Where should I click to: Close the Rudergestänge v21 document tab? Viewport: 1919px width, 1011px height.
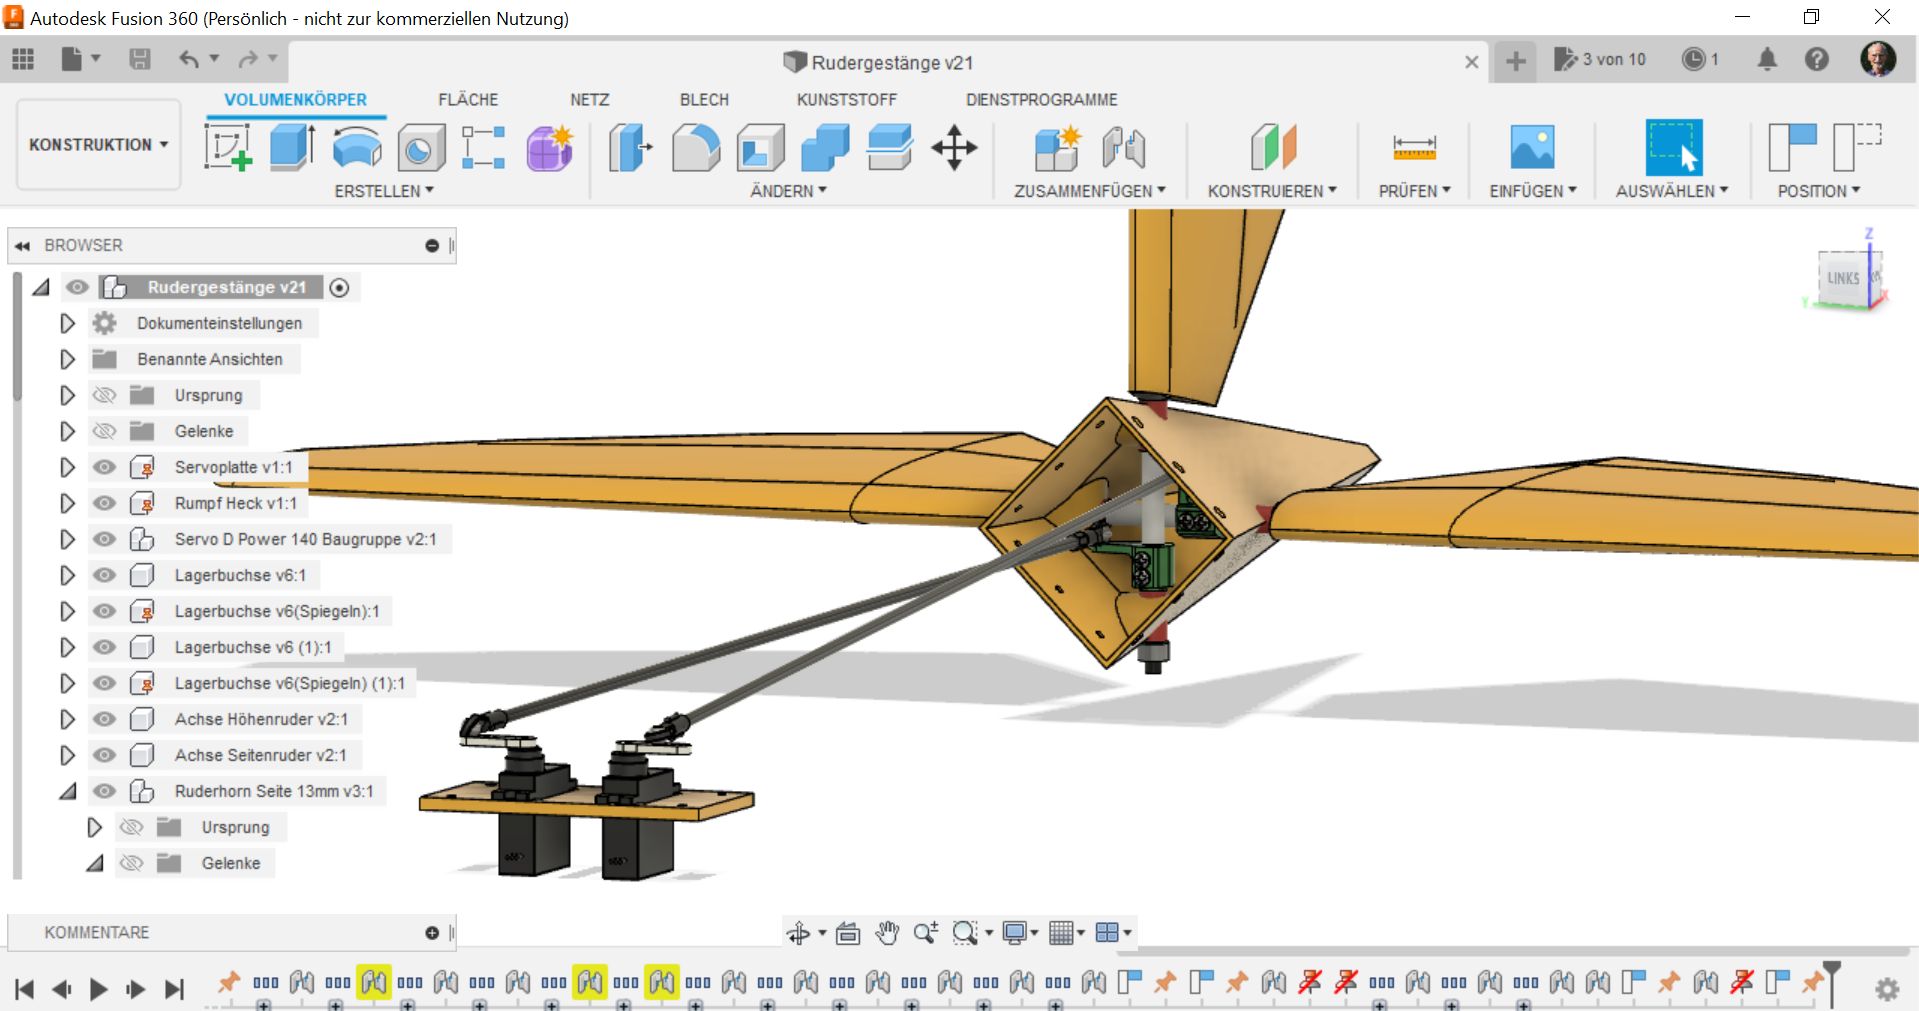1472,62
